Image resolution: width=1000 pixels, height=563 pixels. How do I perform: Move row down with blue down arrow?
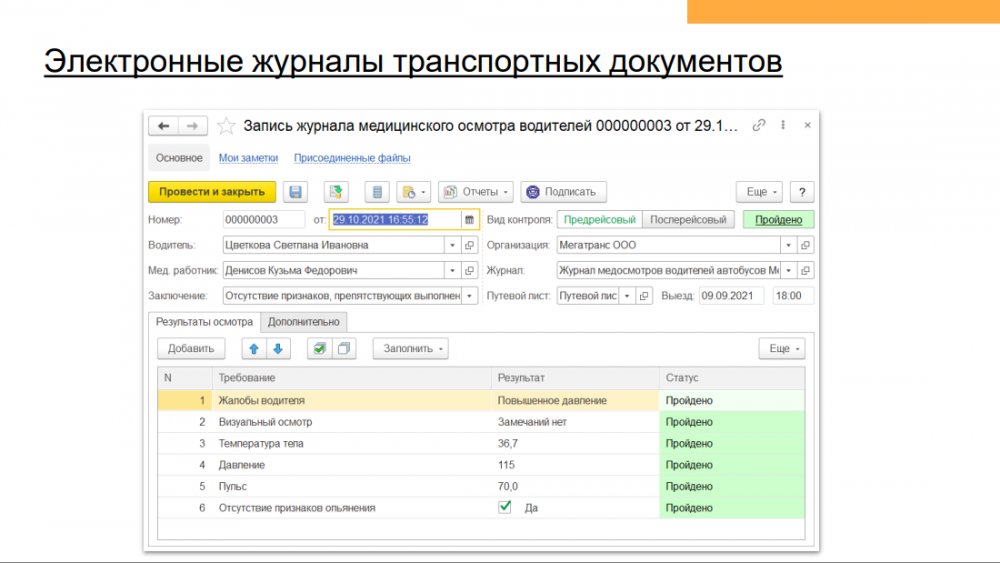tap(277, 349)
